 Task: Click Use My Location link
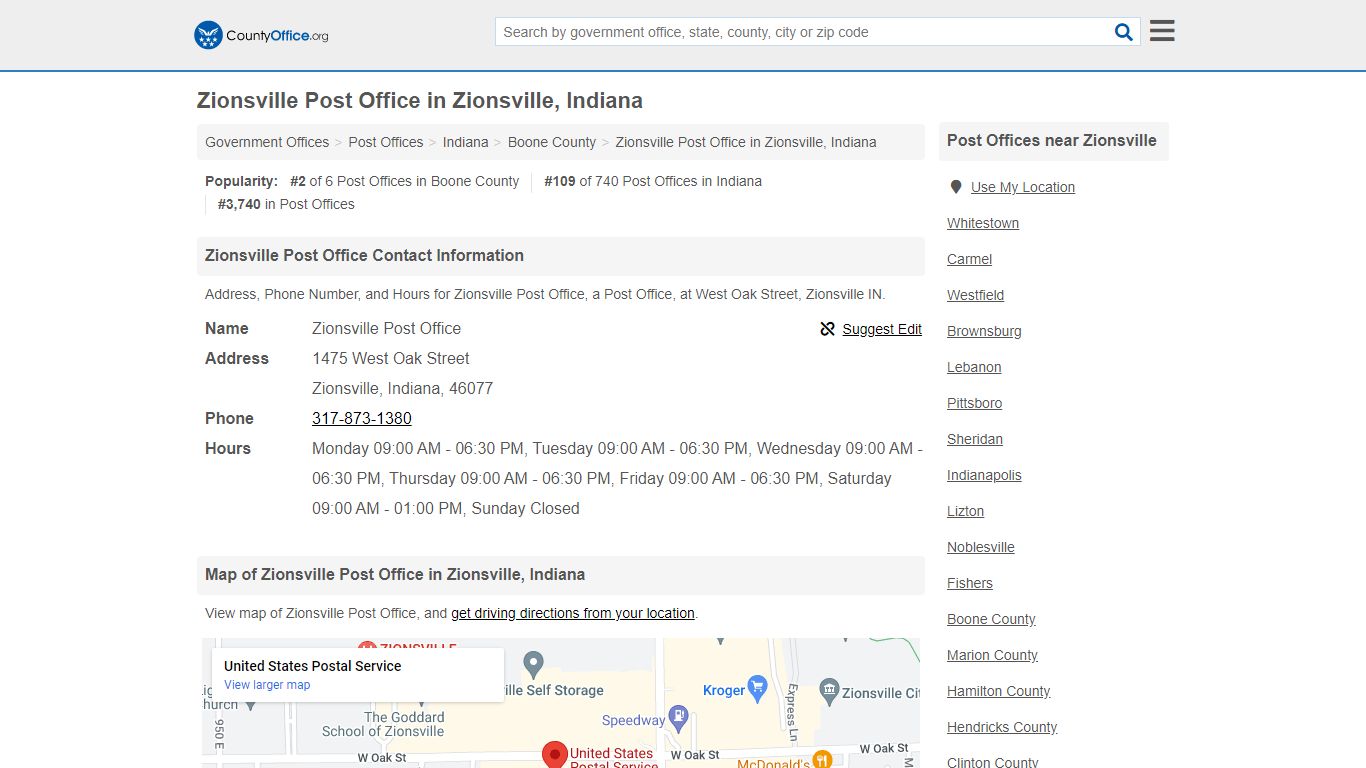coord(1023,187)
